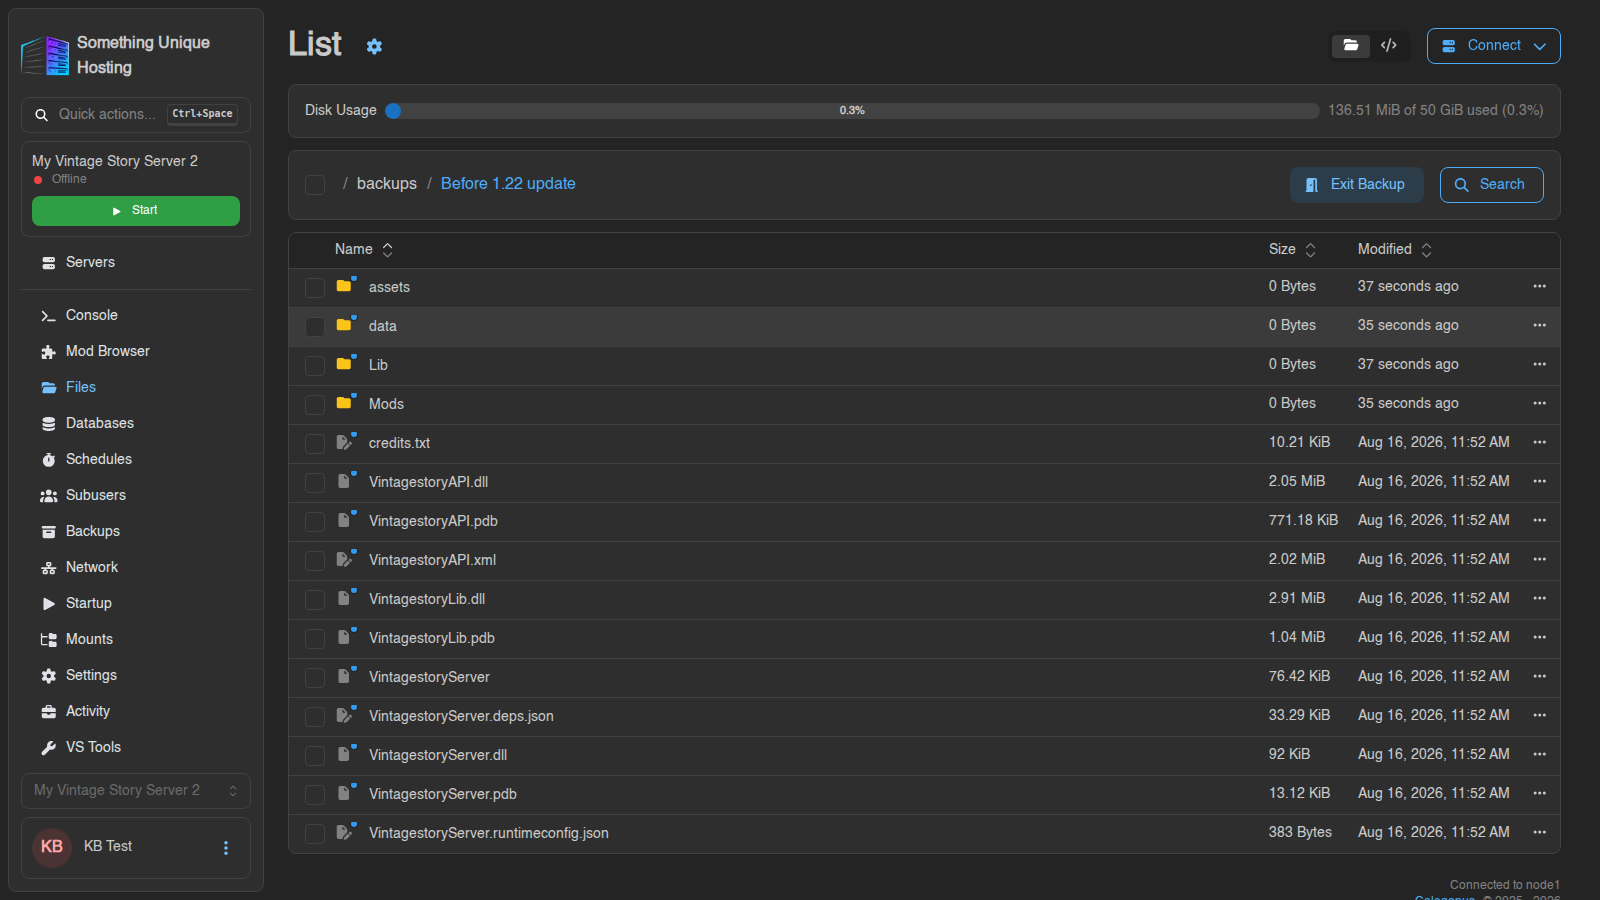
Task: Switch to code/SFTP view icon
Action: tap(1389, 46)
